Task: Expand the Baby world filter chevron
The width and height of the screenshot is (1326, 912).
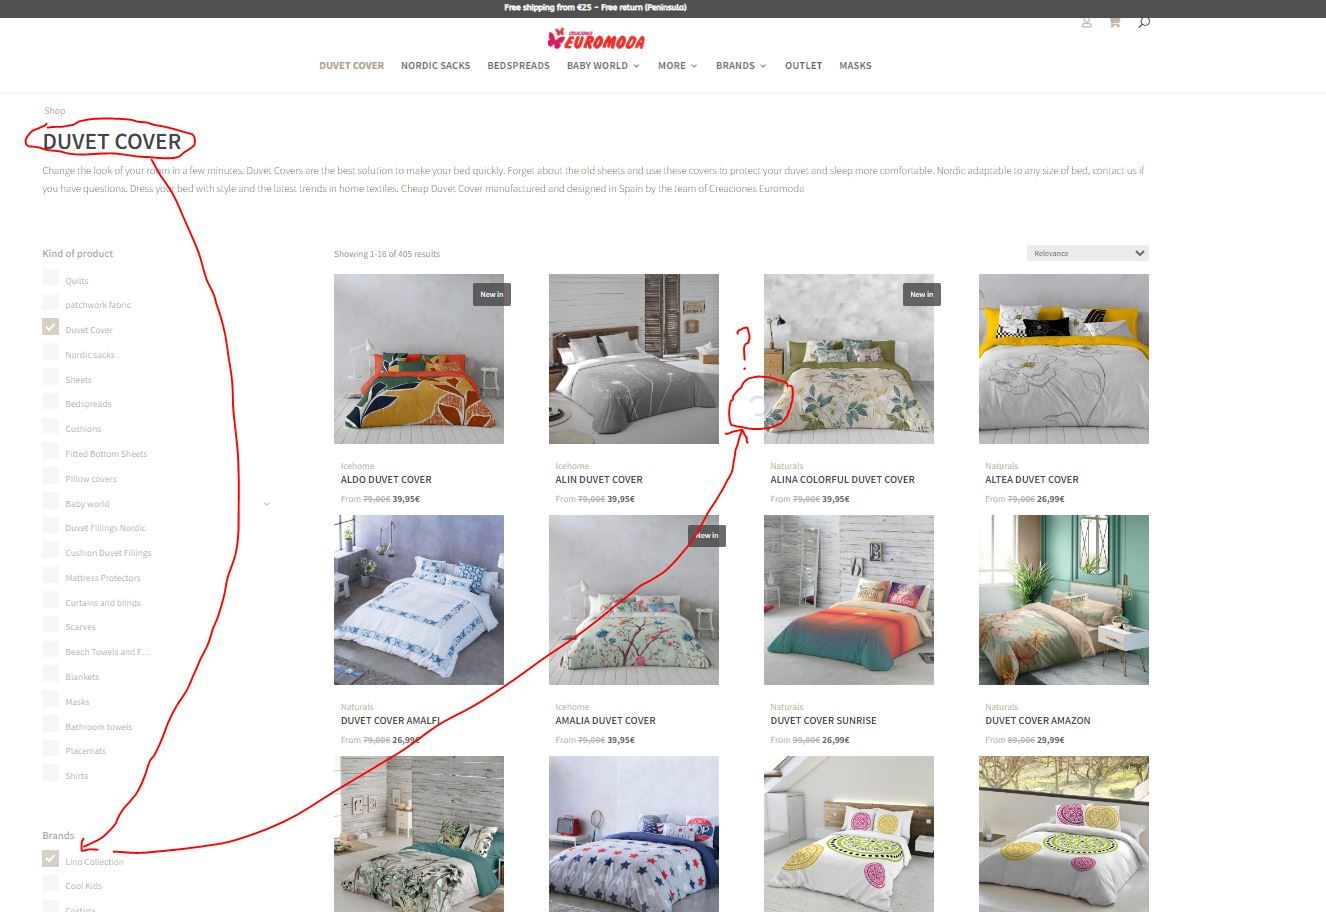Action: (x=267, y=504)
